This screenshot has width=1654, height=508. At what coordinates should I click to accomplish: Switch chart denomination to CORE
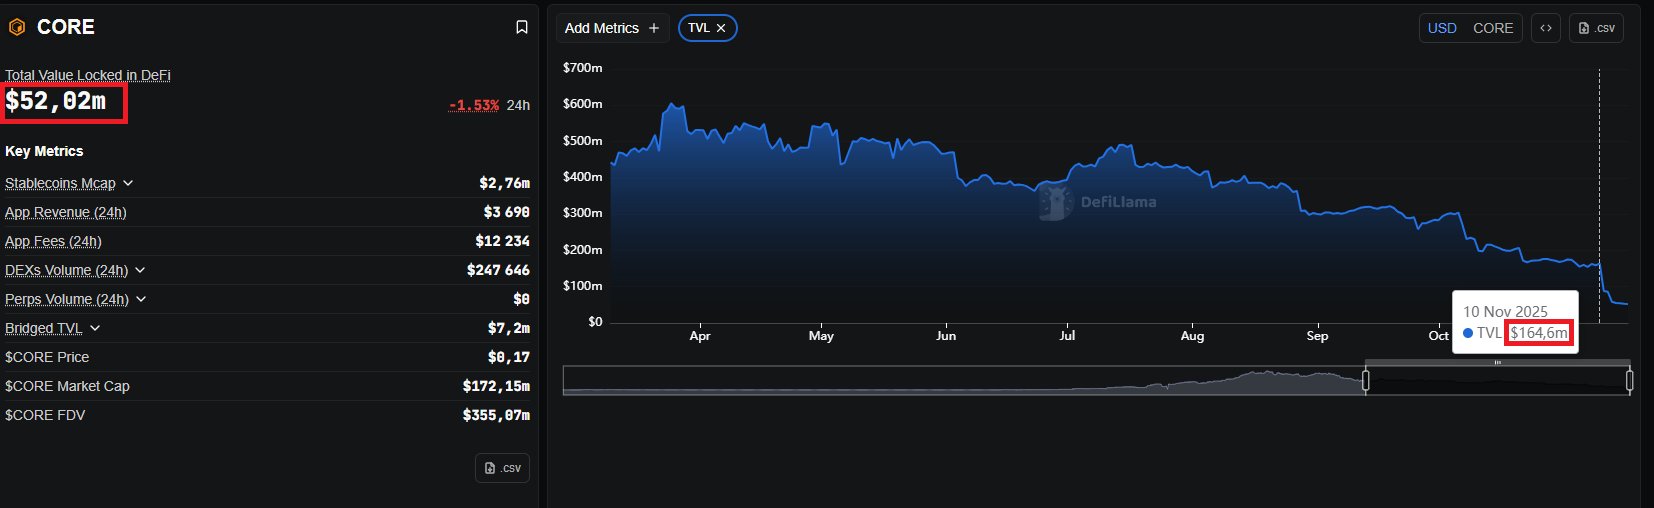coord(1492,28)
